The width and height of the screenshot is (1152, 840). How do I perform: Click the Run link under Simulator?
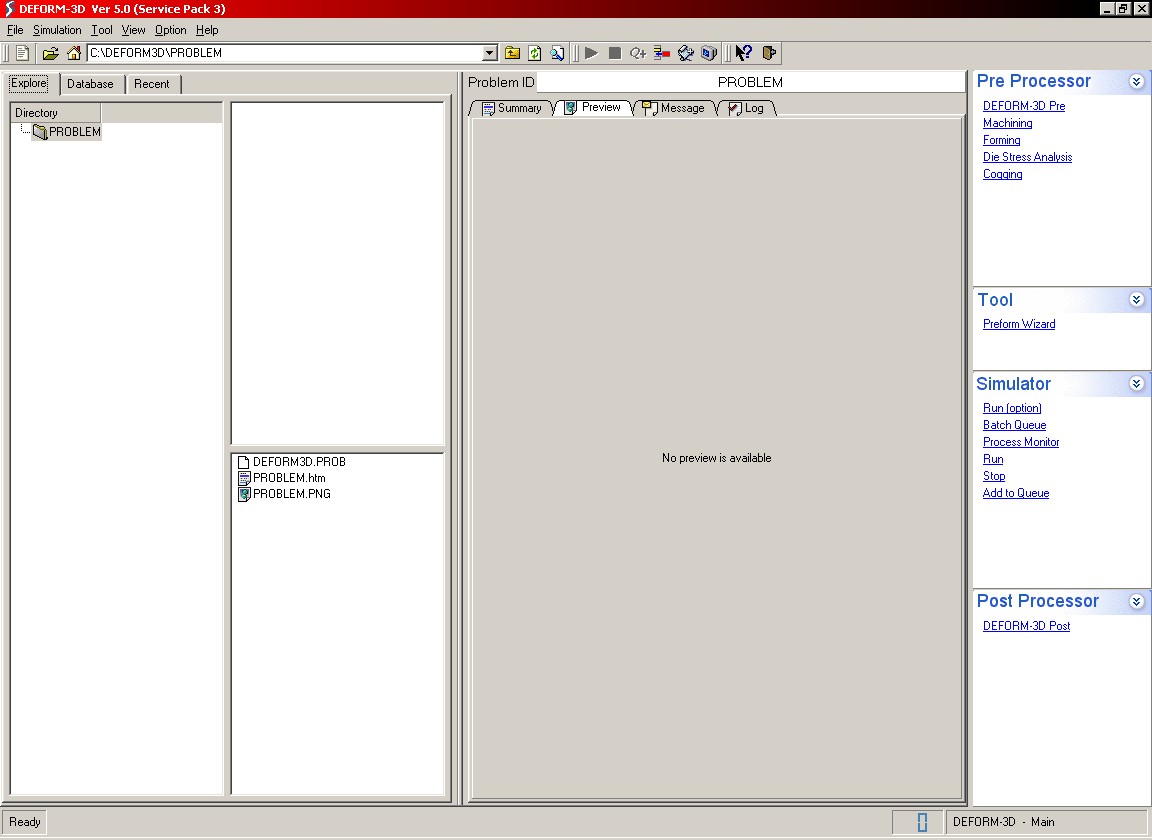point(993,459)
